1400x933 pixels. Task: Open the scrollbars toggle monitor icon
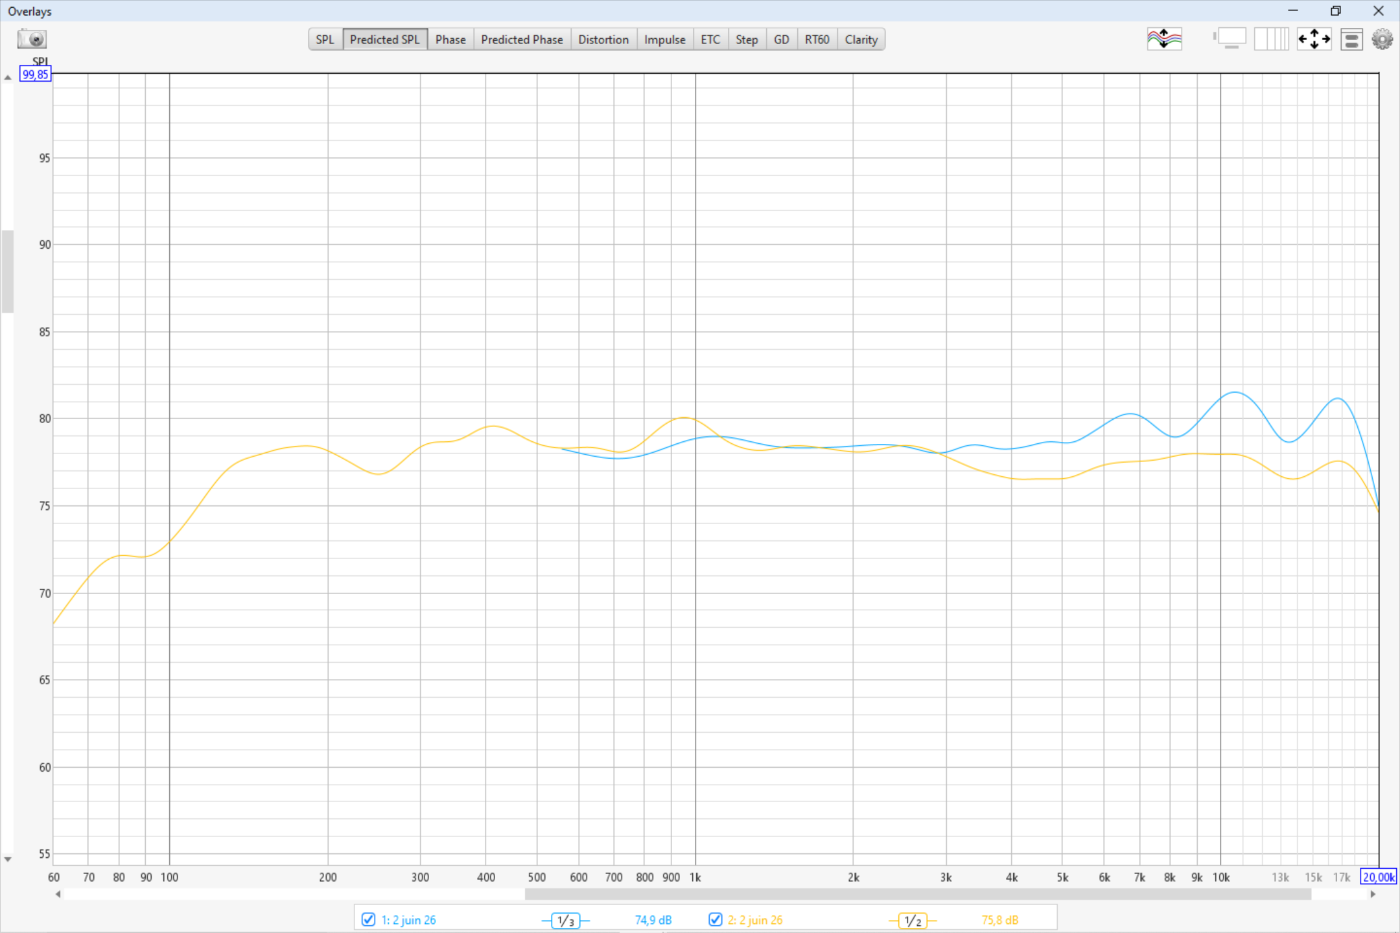(1231, 39)
